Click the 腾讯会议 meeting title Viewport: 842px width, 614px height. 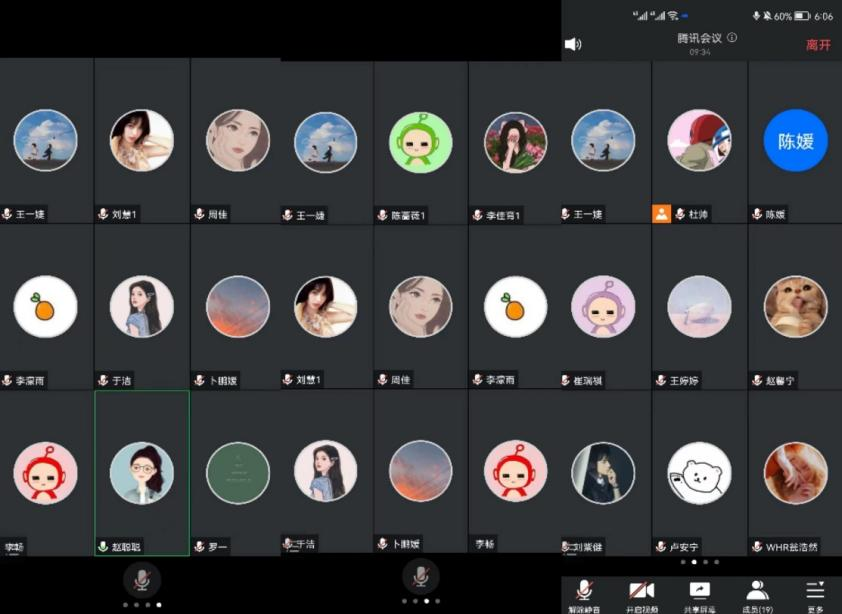pos(700,38)
